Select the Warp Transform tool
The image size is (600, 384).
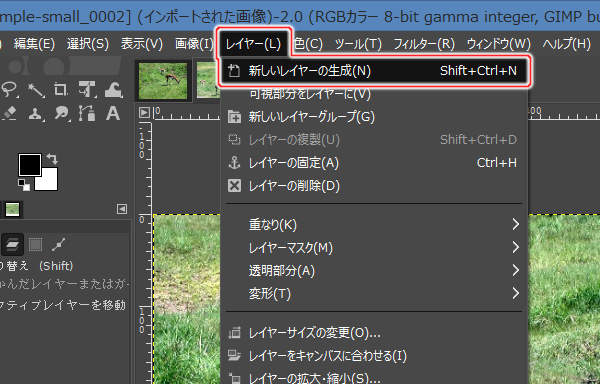(113, 89)
